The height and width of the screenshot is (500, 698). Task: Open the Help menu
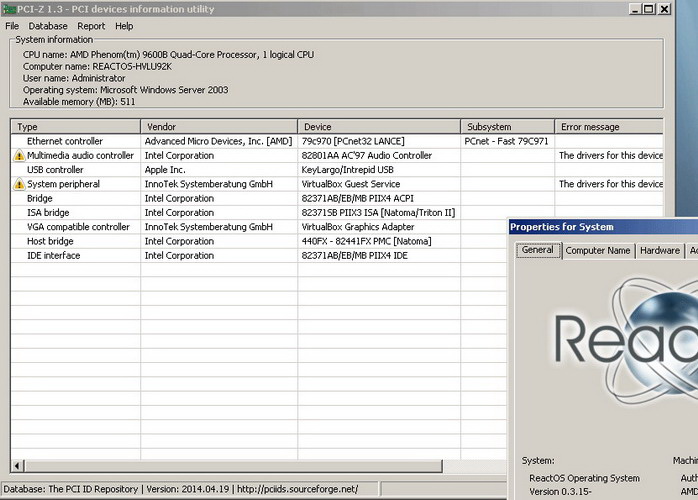[x=124, y=26]
